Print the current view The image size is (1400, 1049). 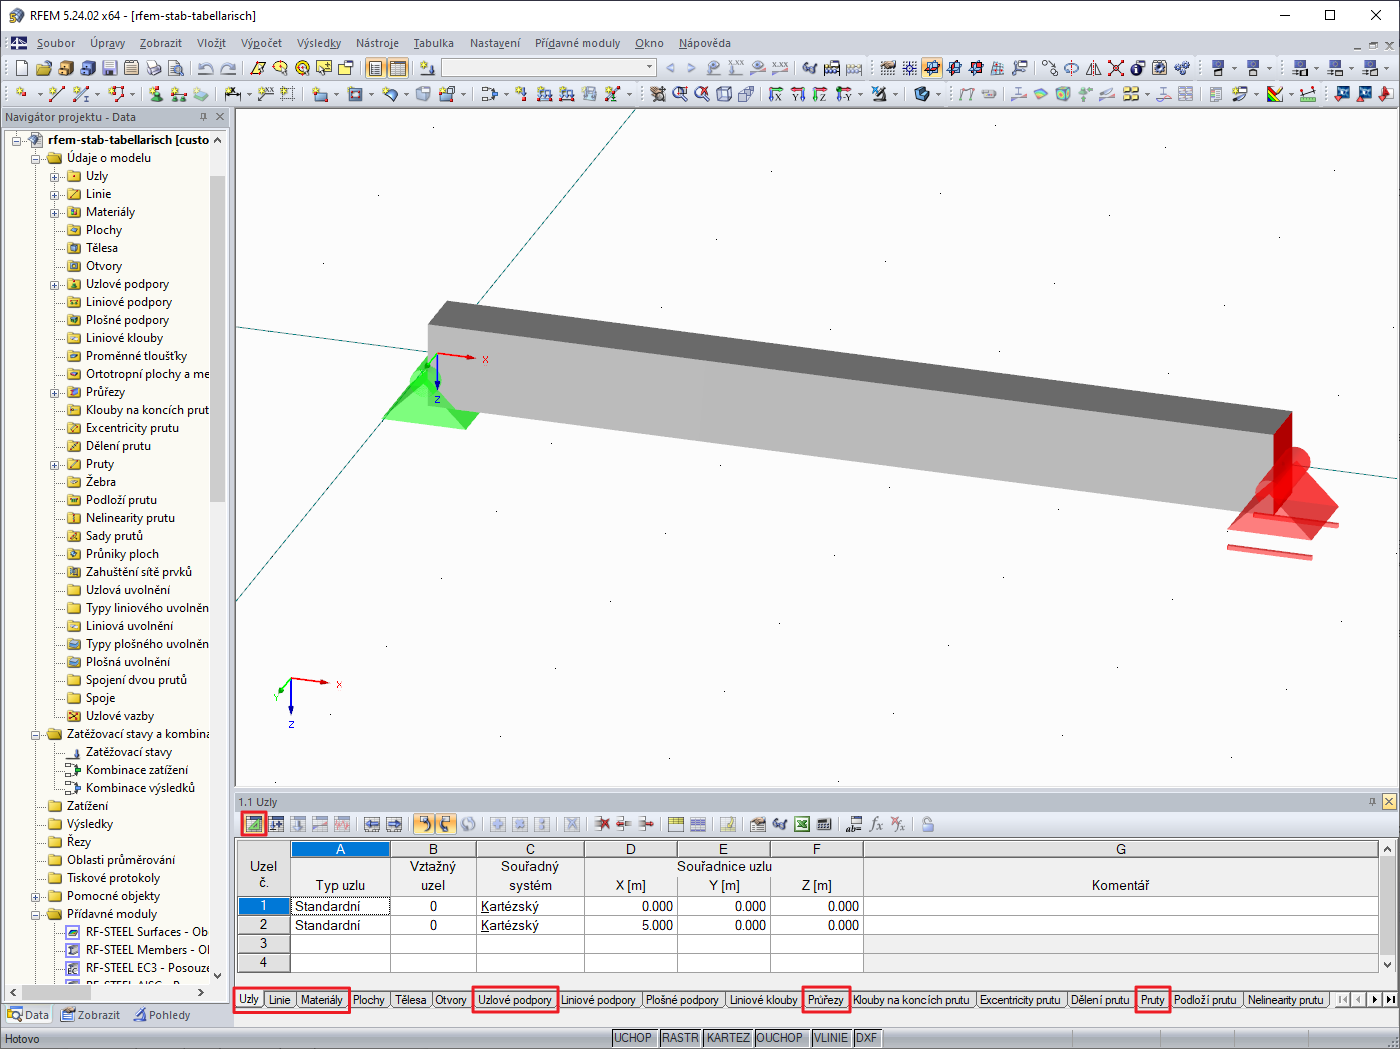(154, 68)
